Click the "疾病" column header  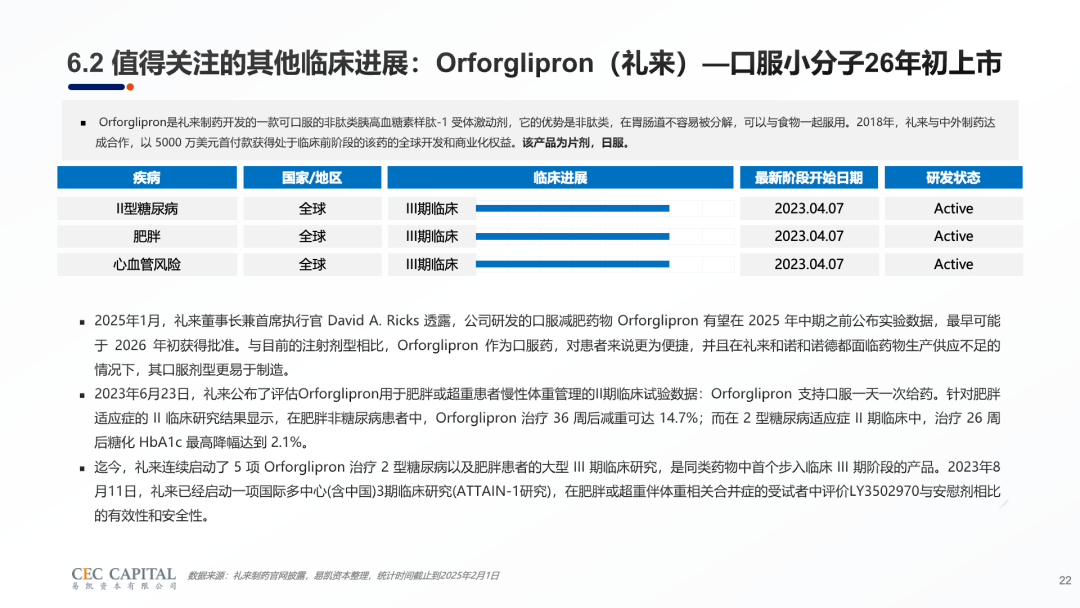147,178
